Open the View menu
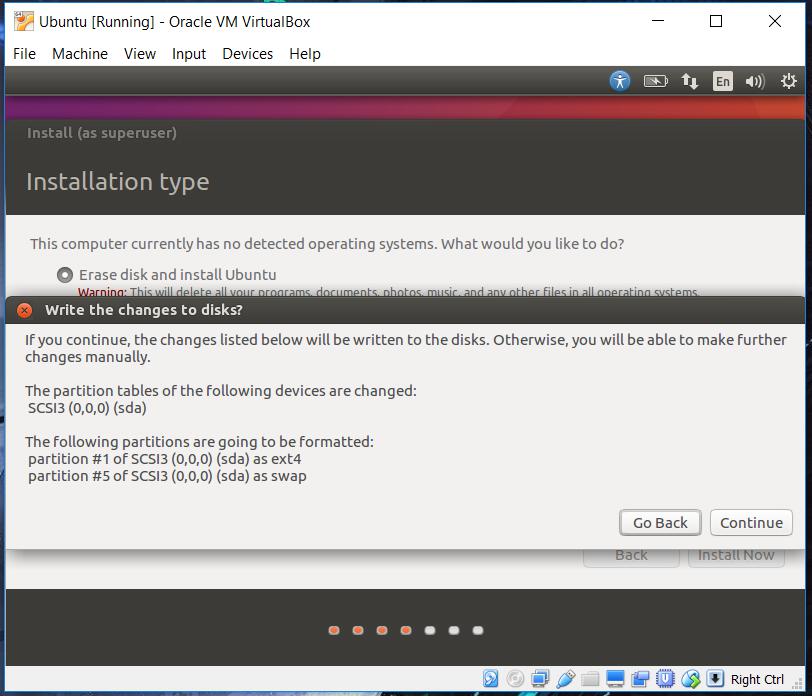The width and height of the screenshot is (812, 696). tap(140, 54)
